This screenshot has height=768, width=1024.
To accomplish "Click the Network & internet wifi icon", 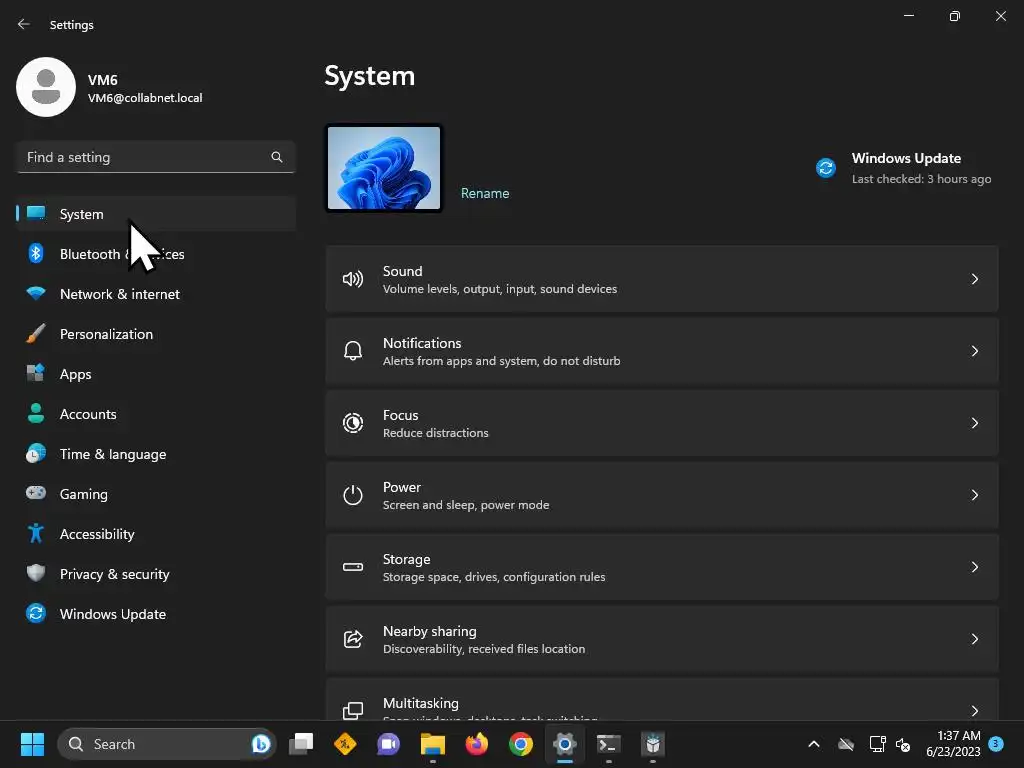I will click(x=36, y=293).
